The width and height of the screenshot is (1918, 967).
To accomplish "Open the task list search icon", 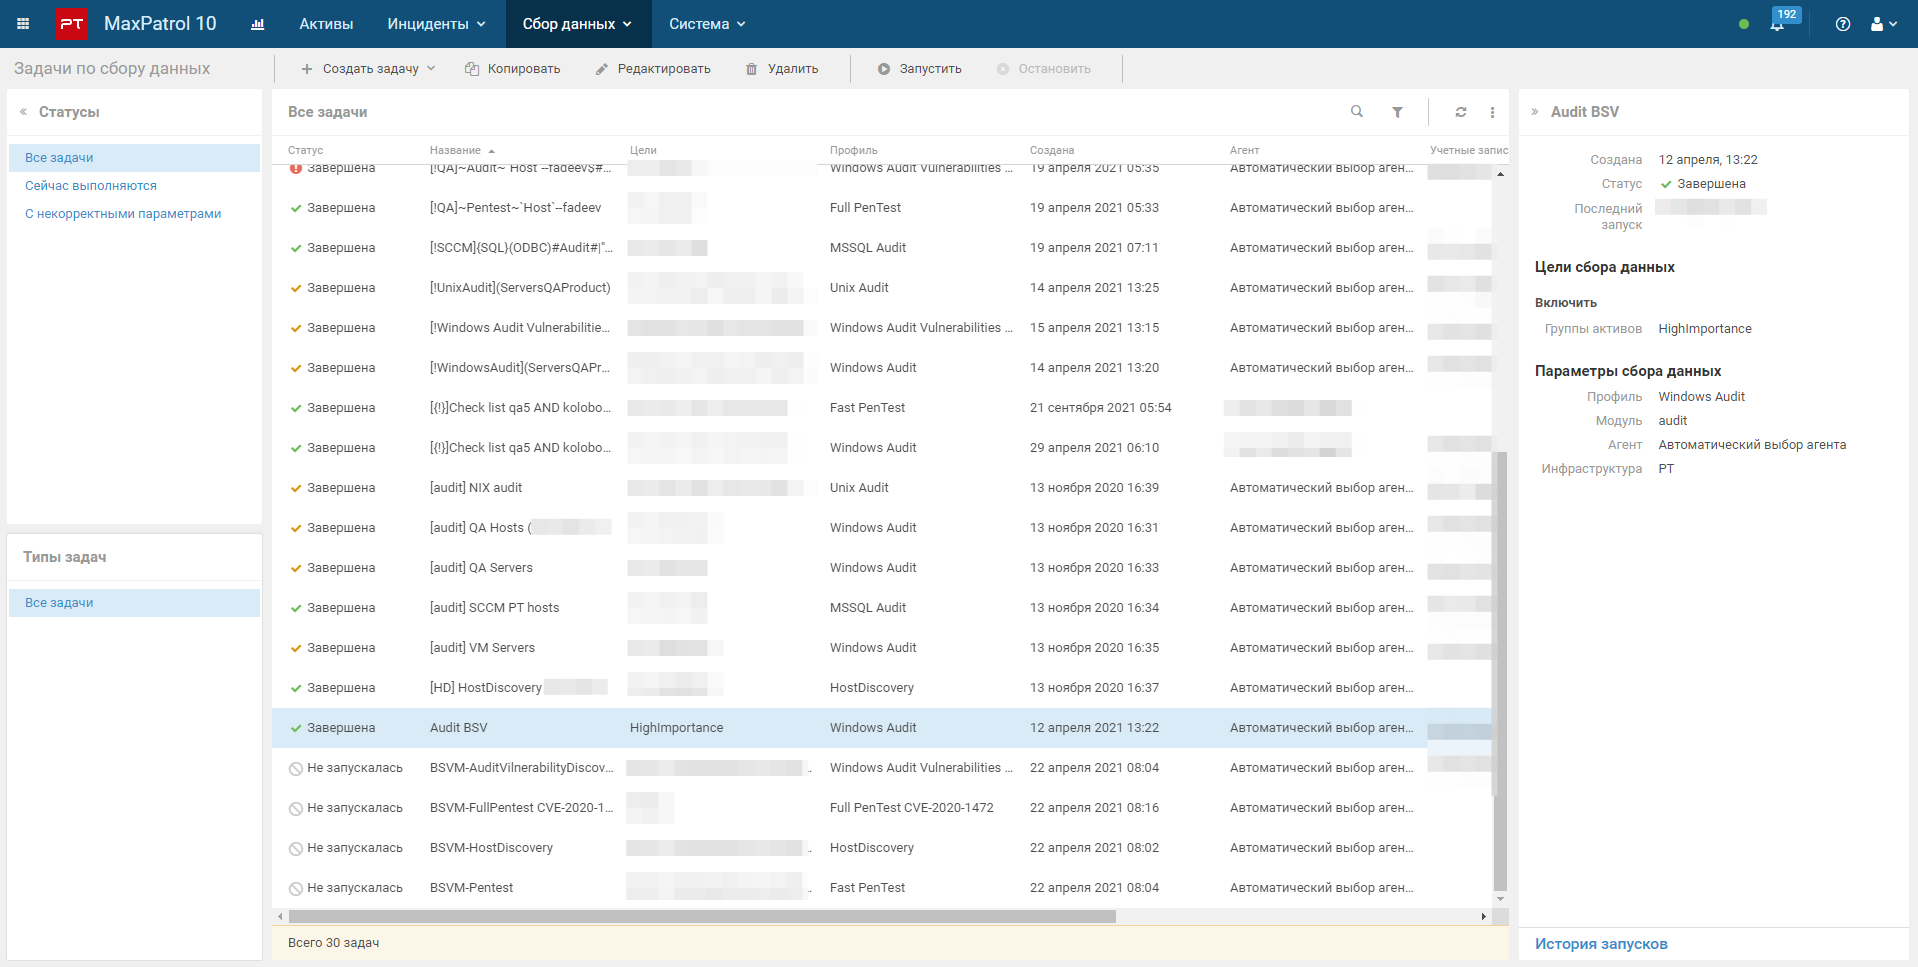I will pos(1357,112).
